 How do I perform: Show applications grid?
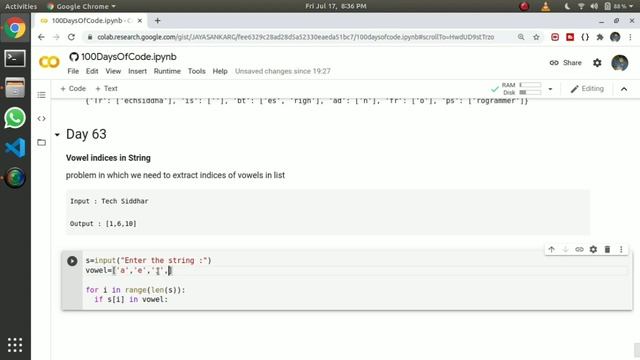[x=15, y=345]
